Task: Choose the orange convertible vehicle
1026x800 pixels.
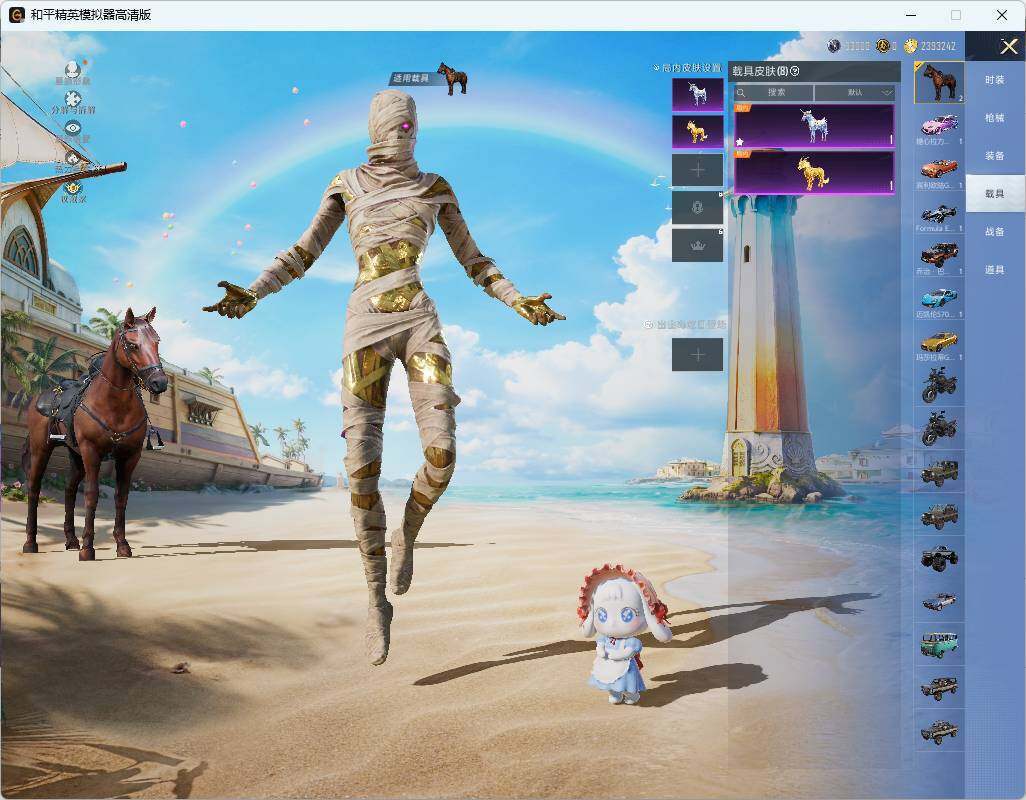Action: [x=939, y=171]
